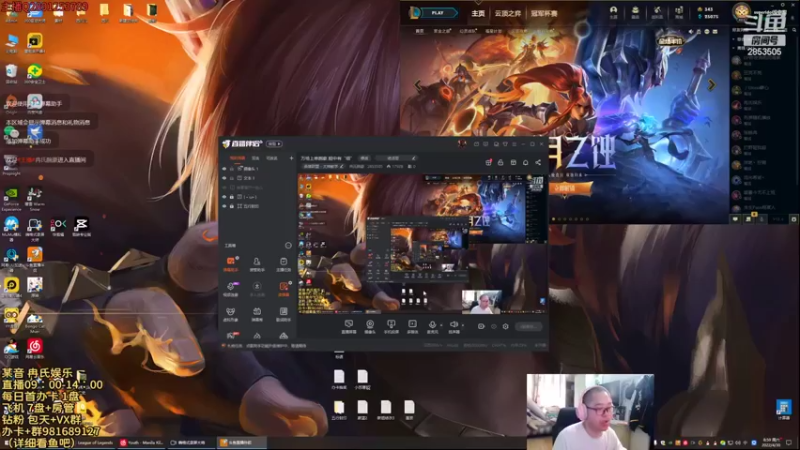Switch to League of Legends in taskbar

point(95,442)
